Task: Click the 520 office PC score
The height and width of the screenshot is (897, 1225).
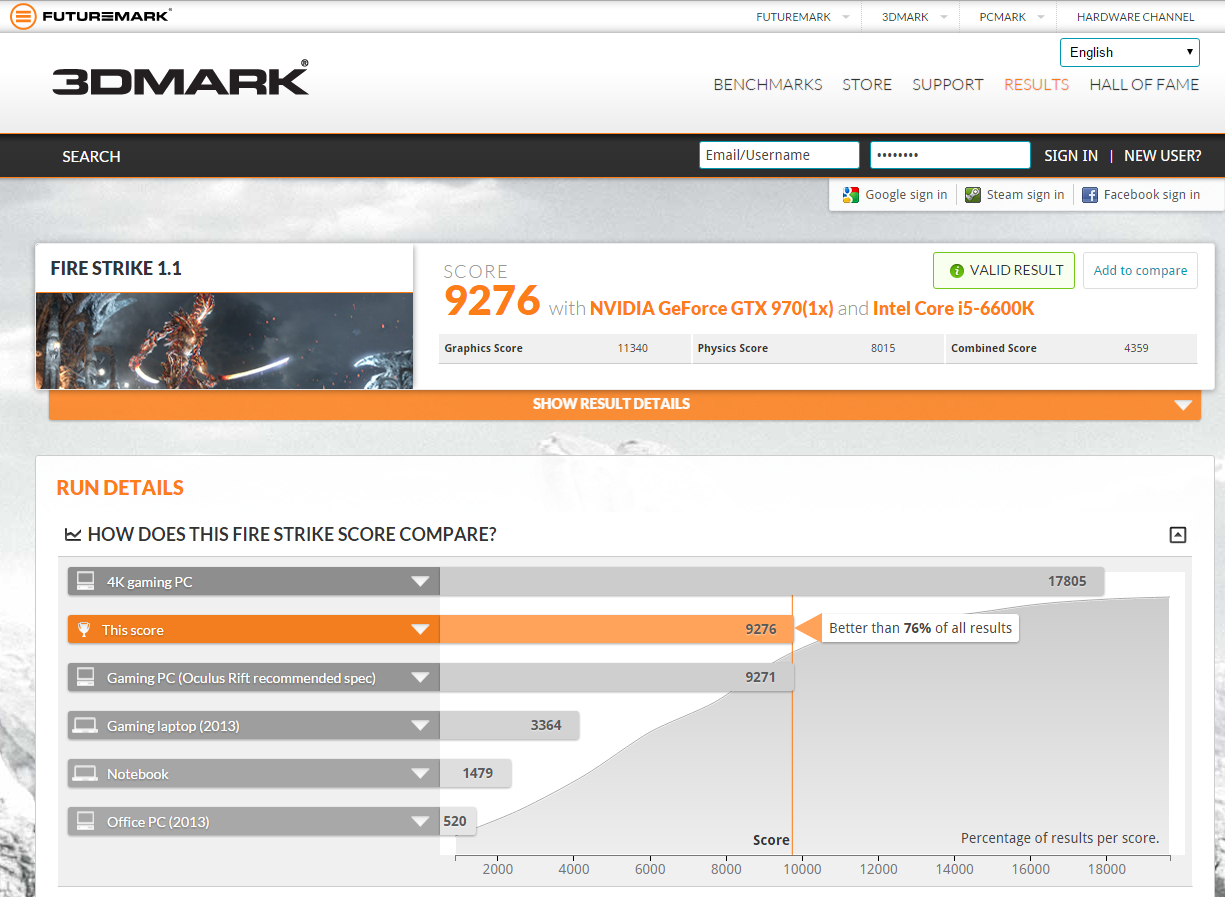Action: (x=455, y=821)
